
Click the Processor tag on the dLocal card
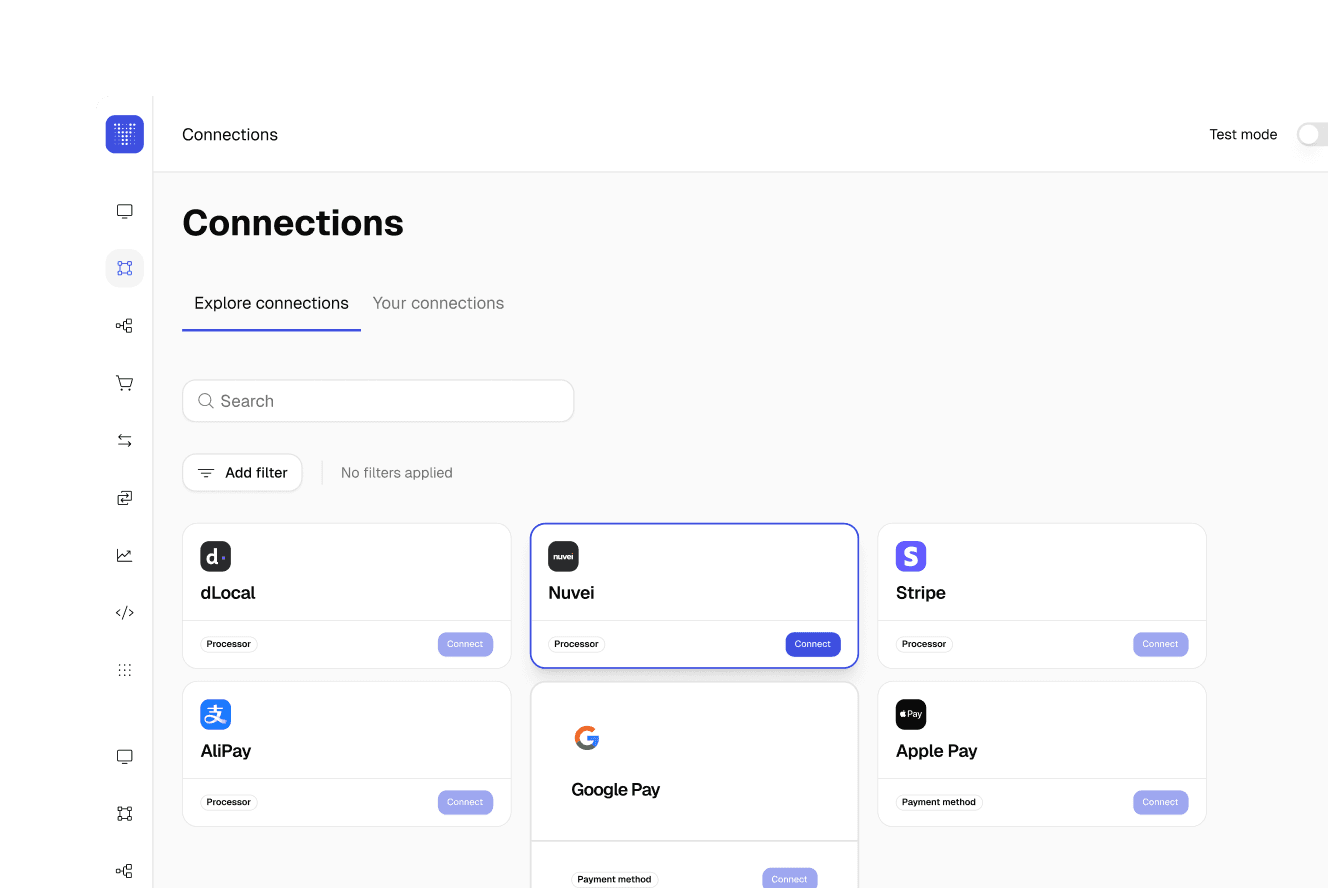(229, 644)
